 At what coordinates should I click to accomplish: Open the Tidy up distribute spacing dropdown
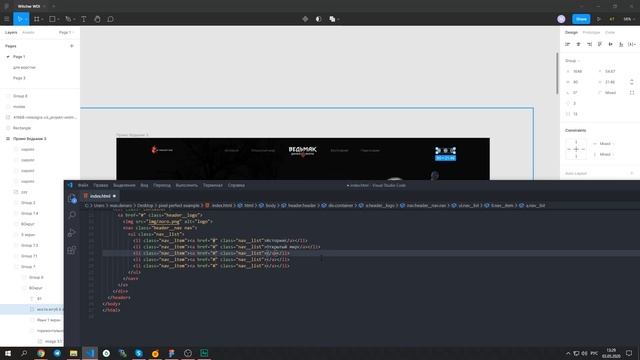(x=632, y=44)
